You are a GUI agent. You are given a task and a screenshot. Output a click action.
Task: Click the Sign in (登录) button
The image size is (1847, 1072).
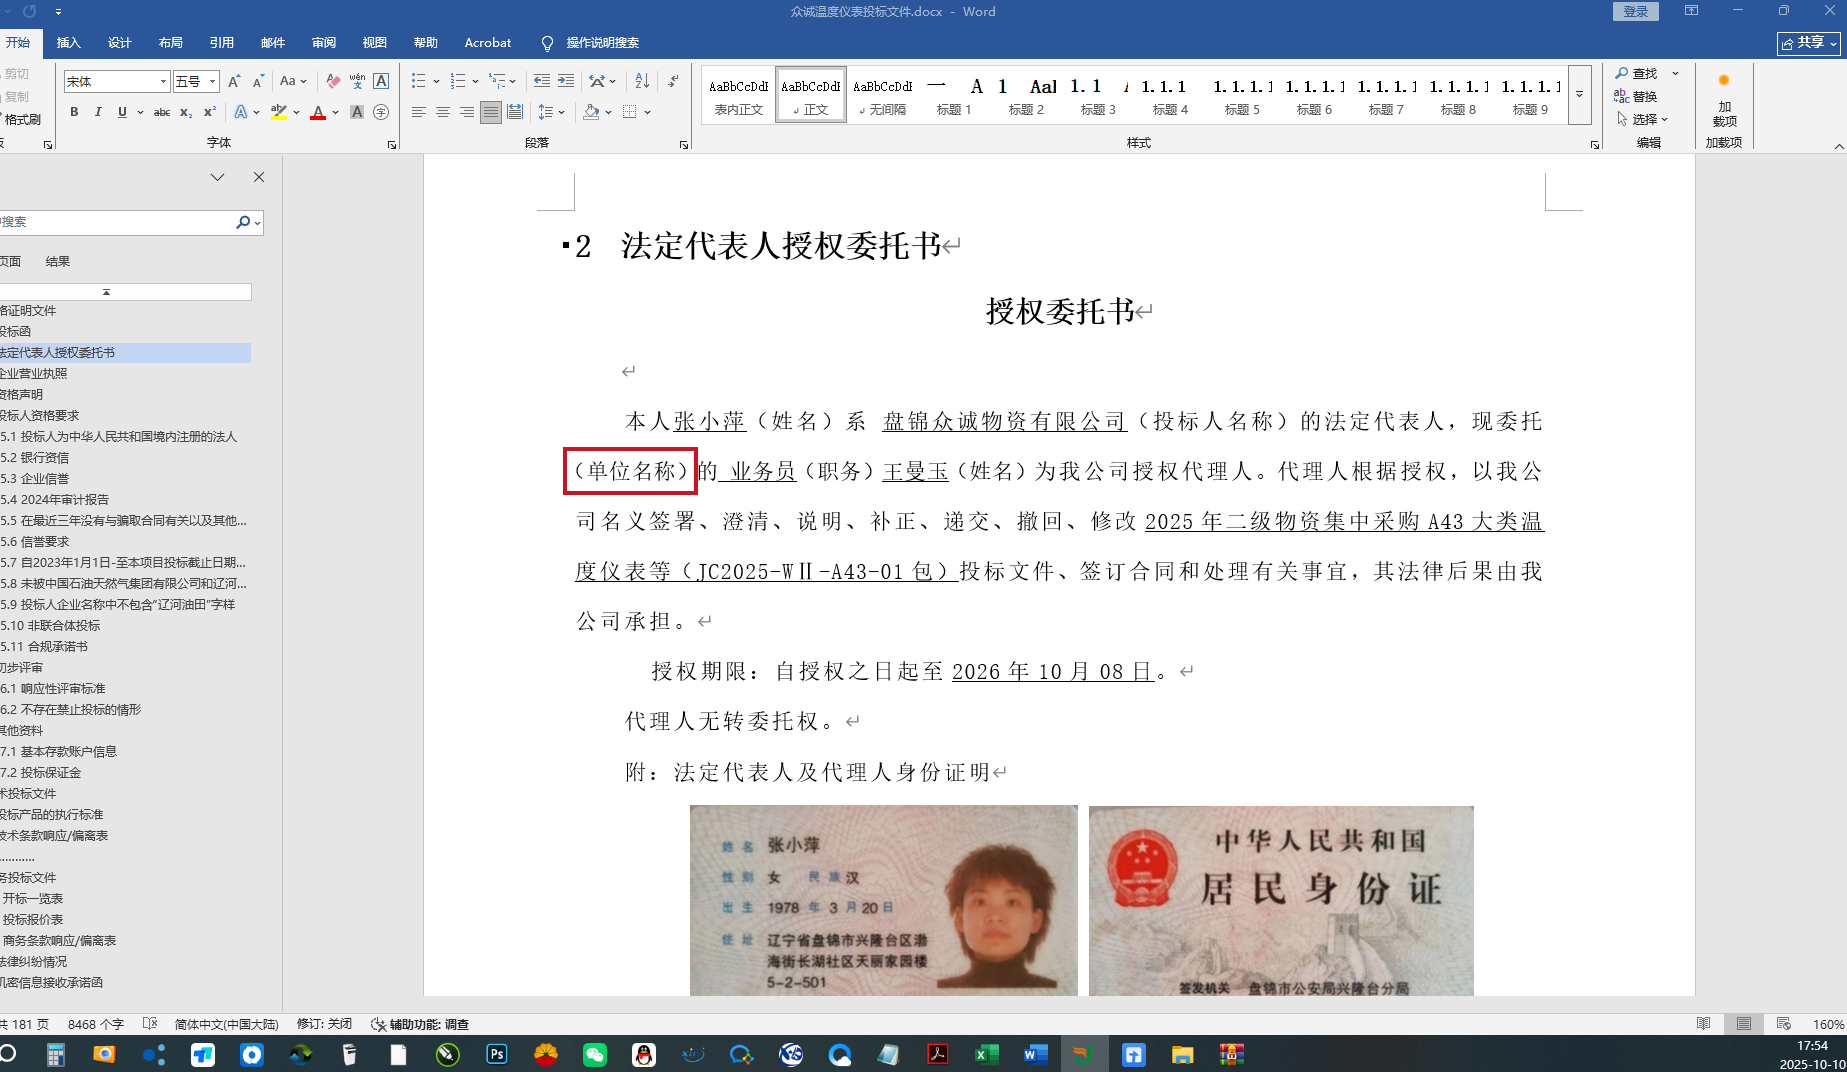(1636, 11)
